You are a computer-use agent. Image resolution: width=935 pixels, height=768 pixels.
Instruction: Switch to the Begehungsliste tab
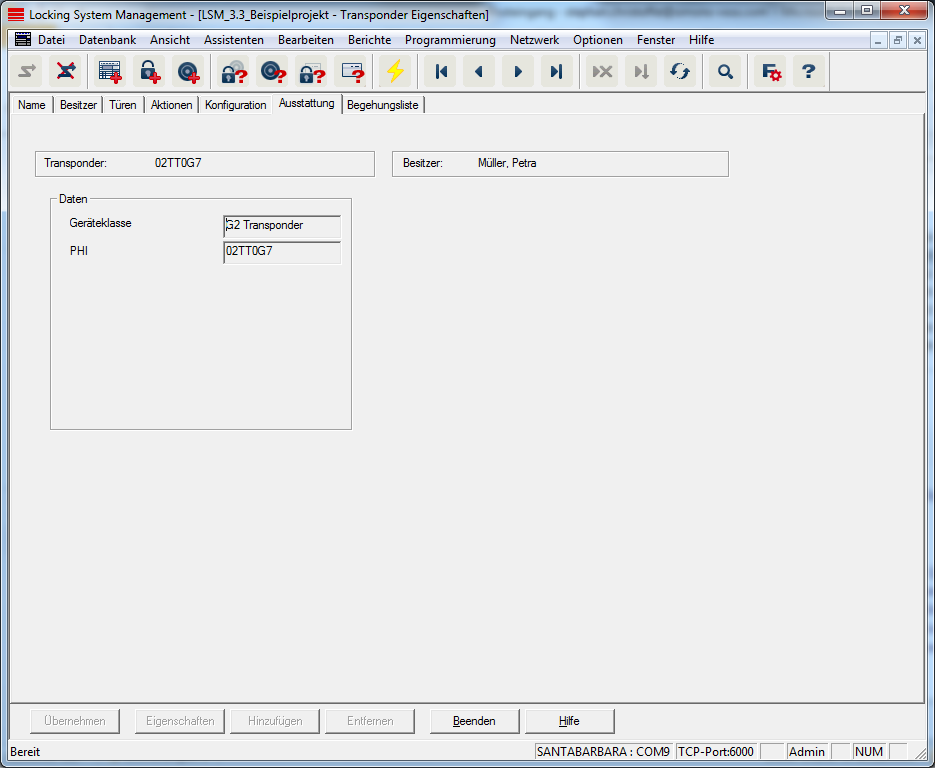[x=383, y=105]
